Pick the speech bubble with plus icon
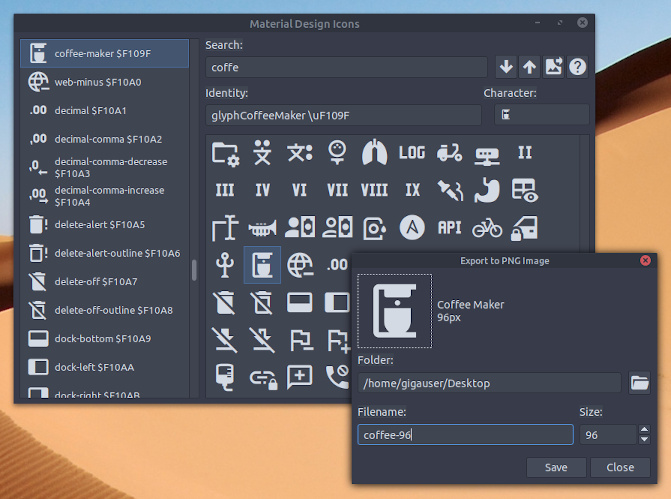 pos(300,377)
